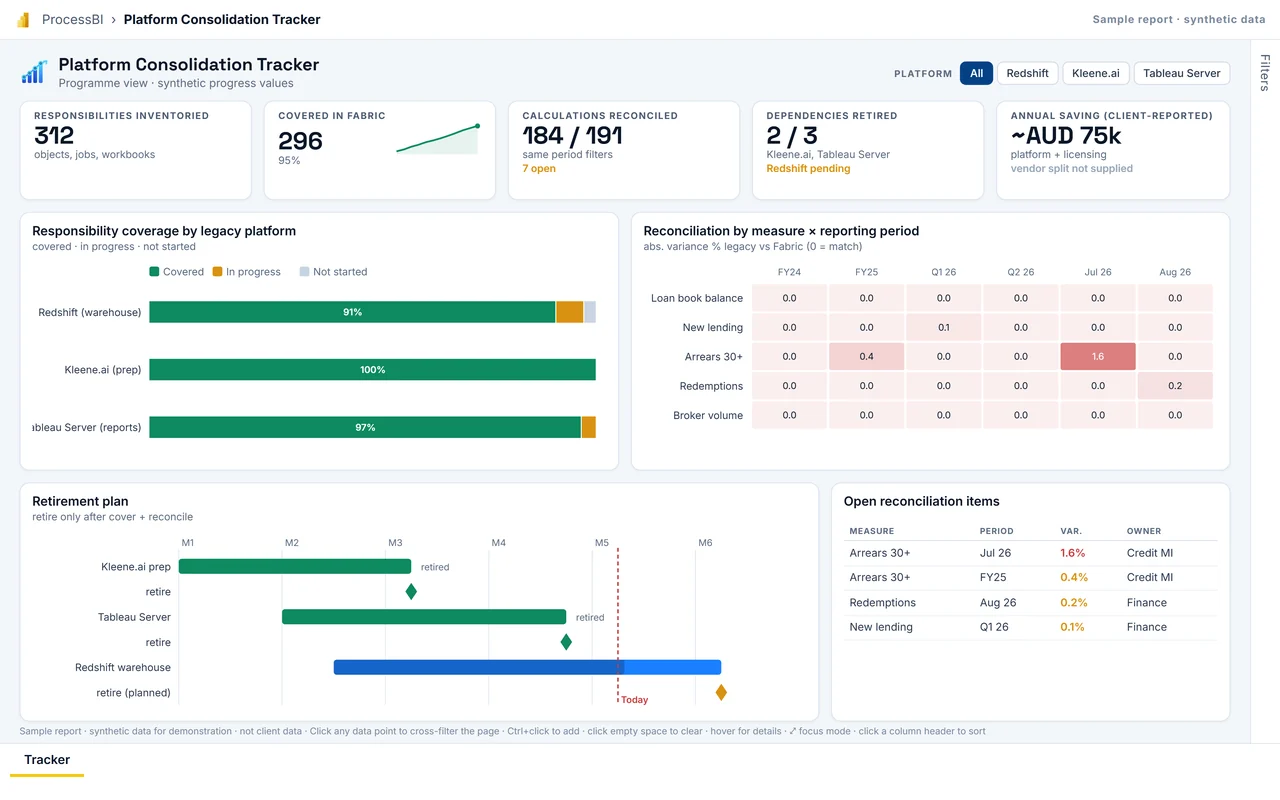Expand the Filters side panel
This screenshot has width=1280, height=800.
tap(1265, 73)
